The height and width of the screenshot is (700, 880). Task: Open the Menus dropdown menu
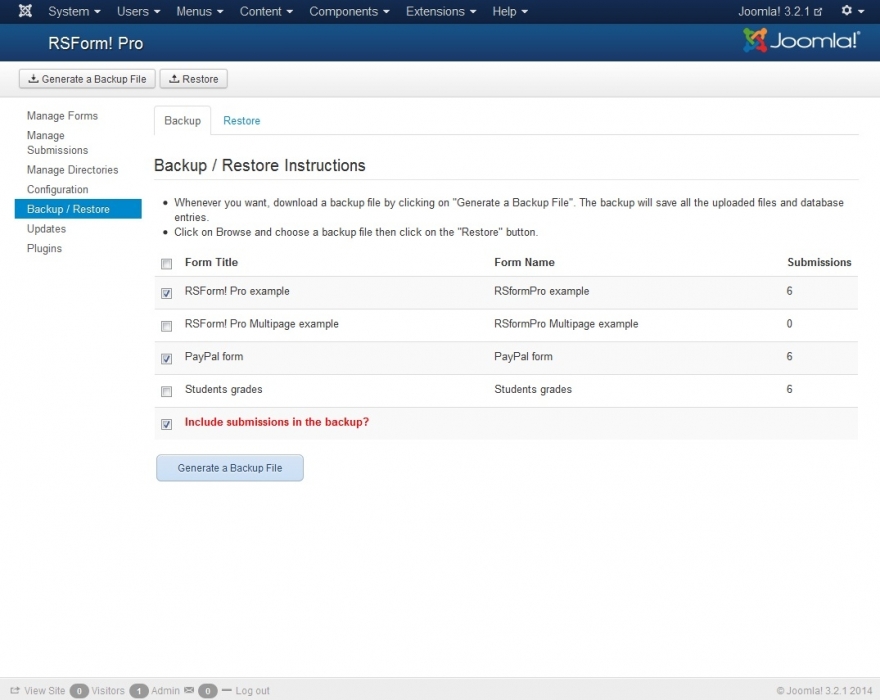click(x=200, y=11)
